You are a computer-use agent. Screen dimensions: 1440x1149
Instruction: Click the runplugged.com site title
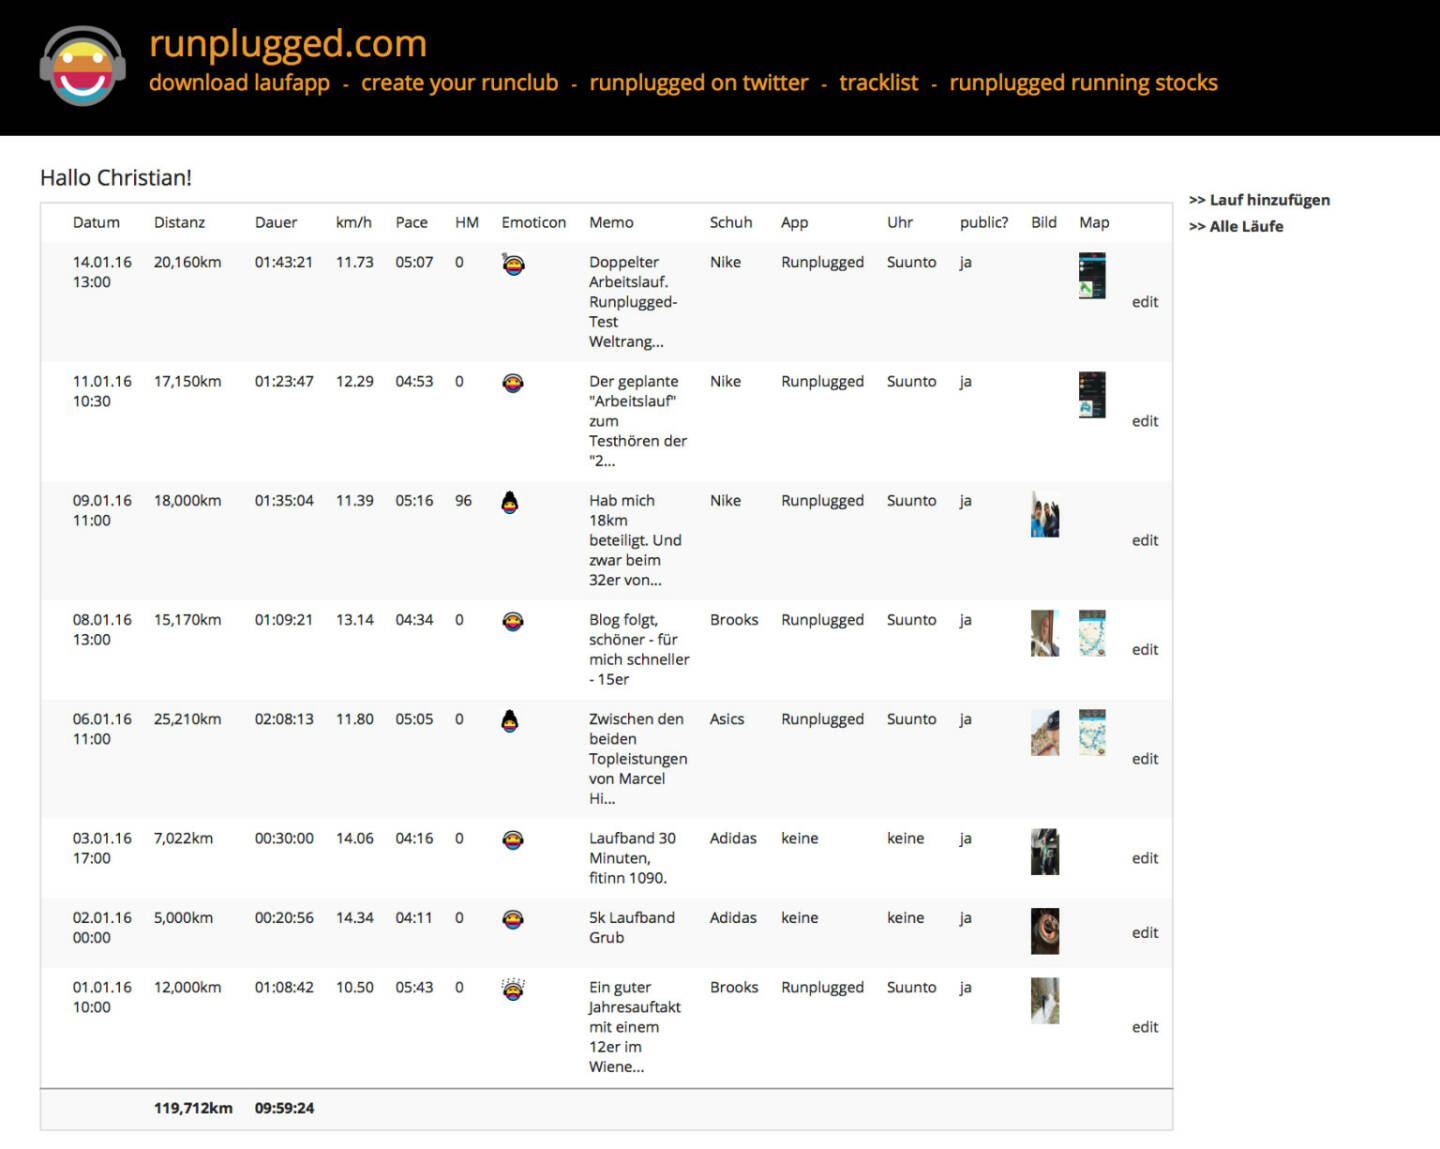coord(288,43)
